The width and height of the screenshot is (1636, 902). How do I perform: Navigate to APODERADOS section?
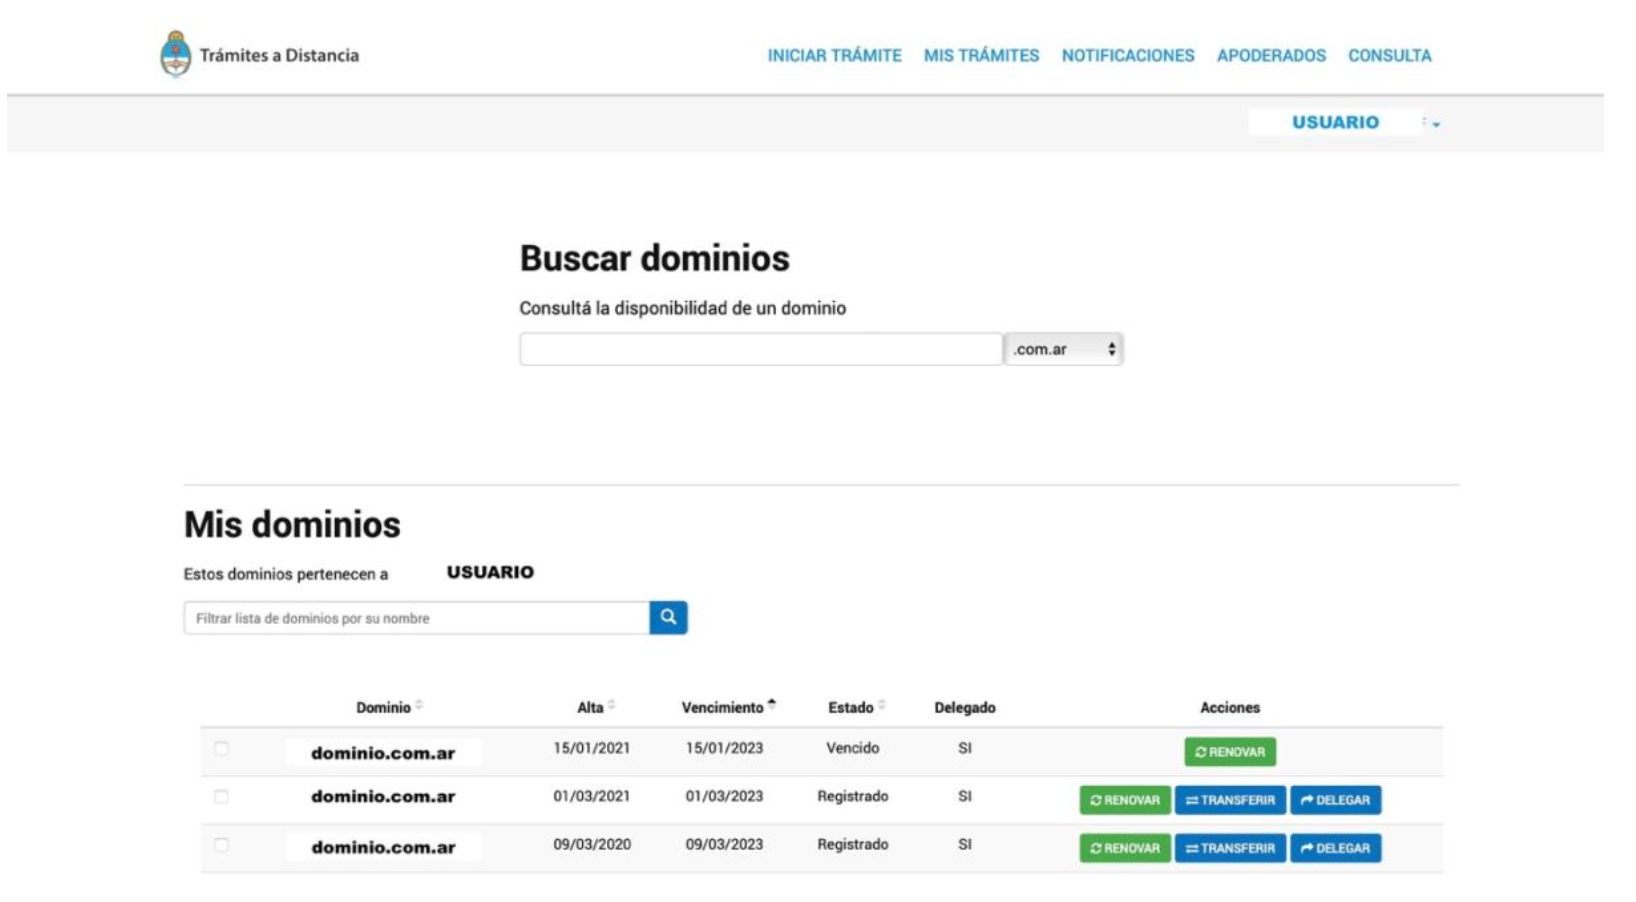coord(1270,56)
